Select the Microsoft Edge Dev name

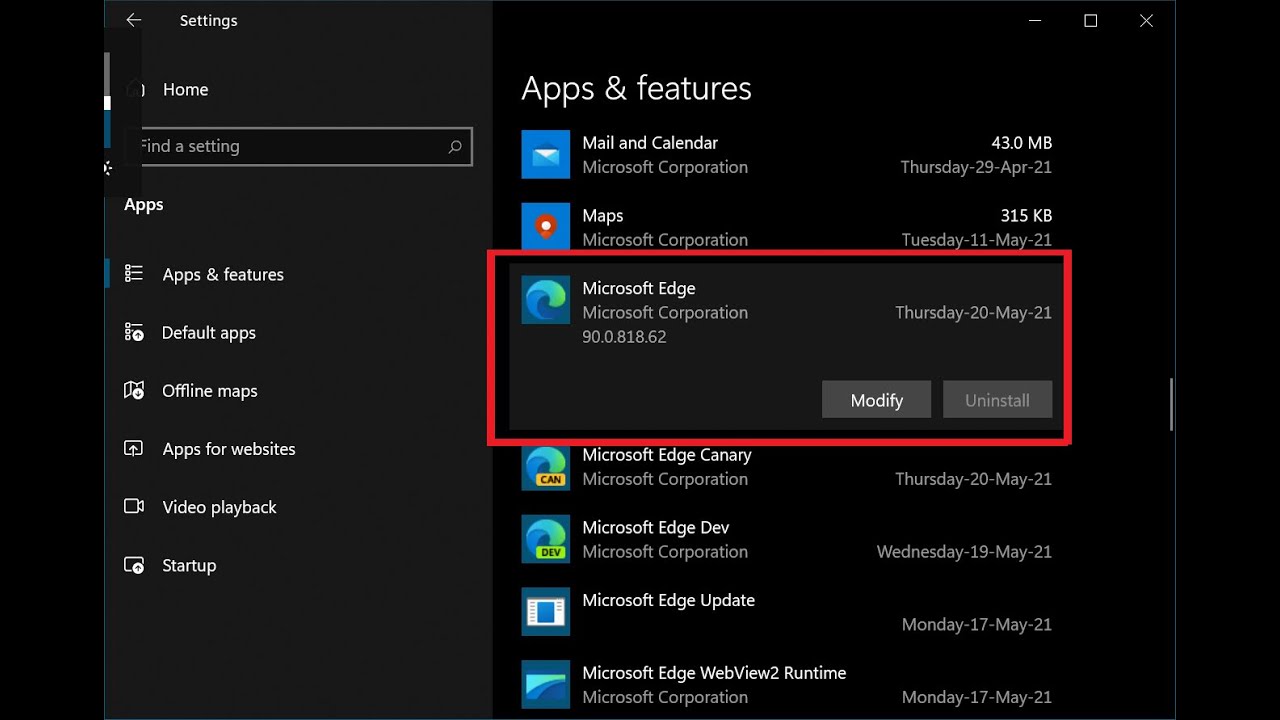pos(656,527)
